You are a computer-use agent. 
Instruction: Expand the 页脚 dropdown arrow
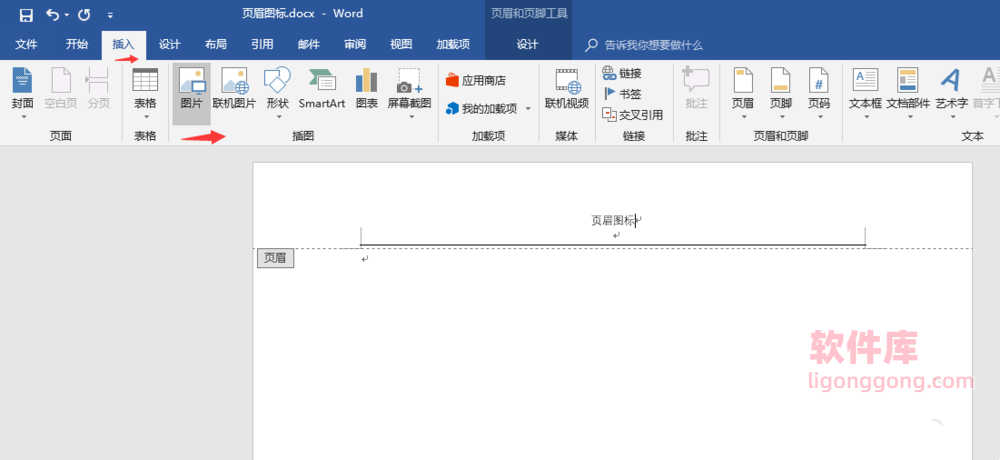[x=781, y=117]
